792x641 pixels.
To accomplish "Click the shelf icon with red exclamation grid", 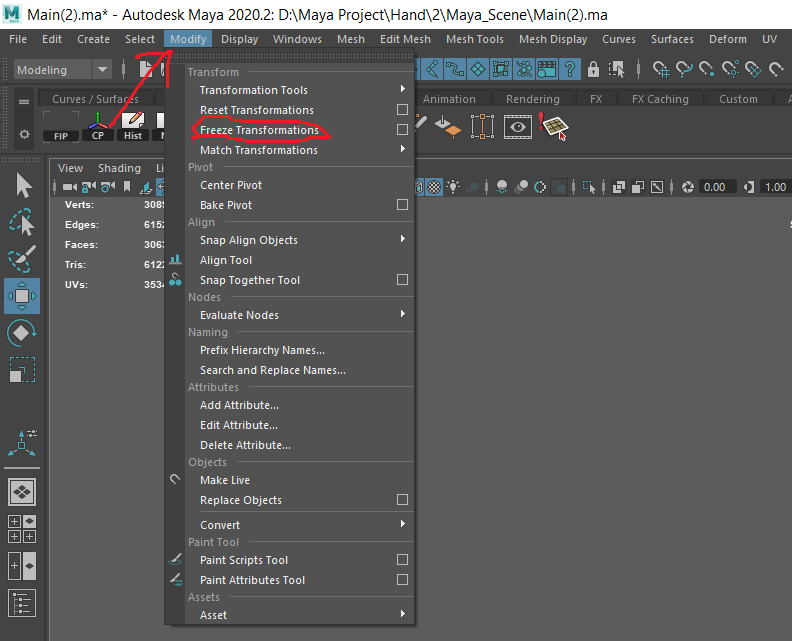I will (554, 126).
